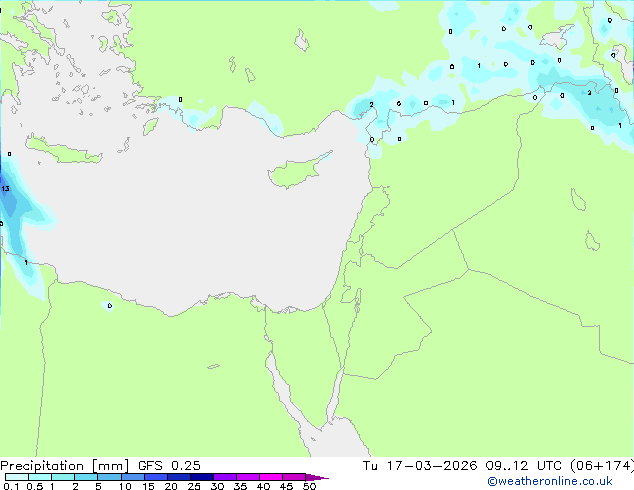
Task: Click the 35–40 mm purple legend swatch
Action: coord(247,477)
